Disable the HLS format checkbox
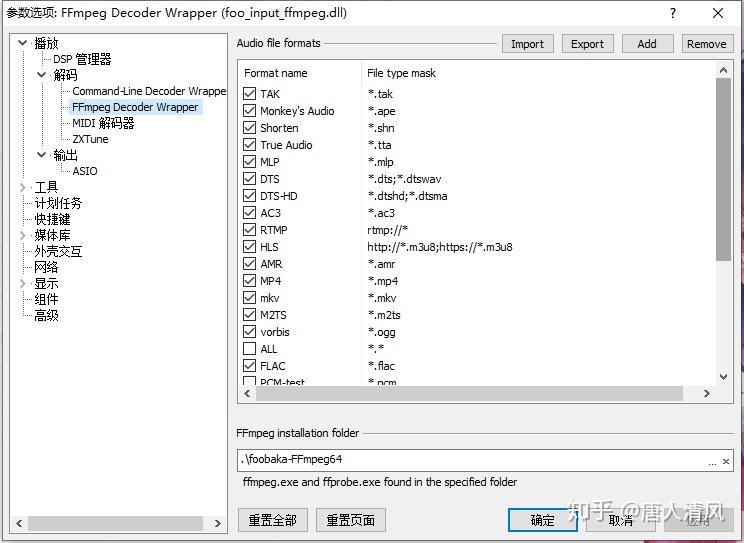Screen dimensions: 744x543 250,246
